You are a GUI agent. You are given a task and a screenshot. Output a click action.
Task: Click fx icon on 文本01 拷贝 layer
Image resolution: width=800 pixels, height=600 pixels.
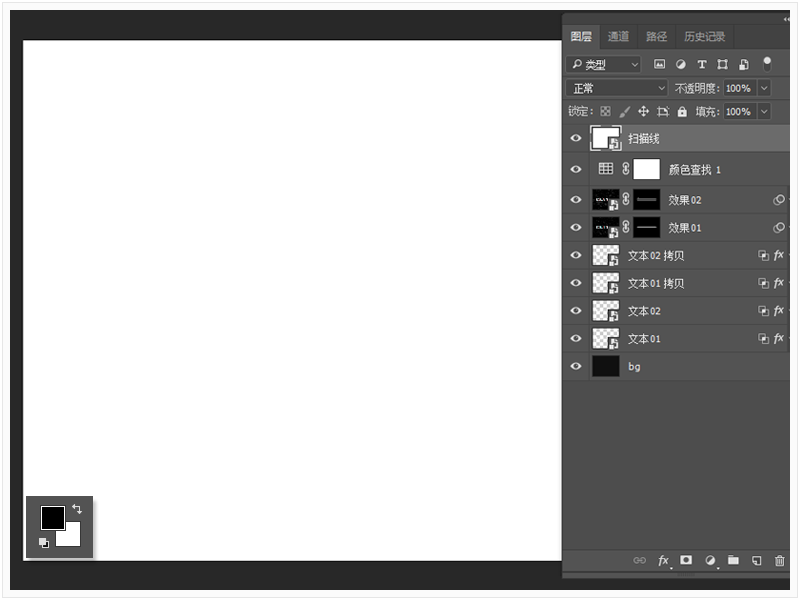(779, 283)
